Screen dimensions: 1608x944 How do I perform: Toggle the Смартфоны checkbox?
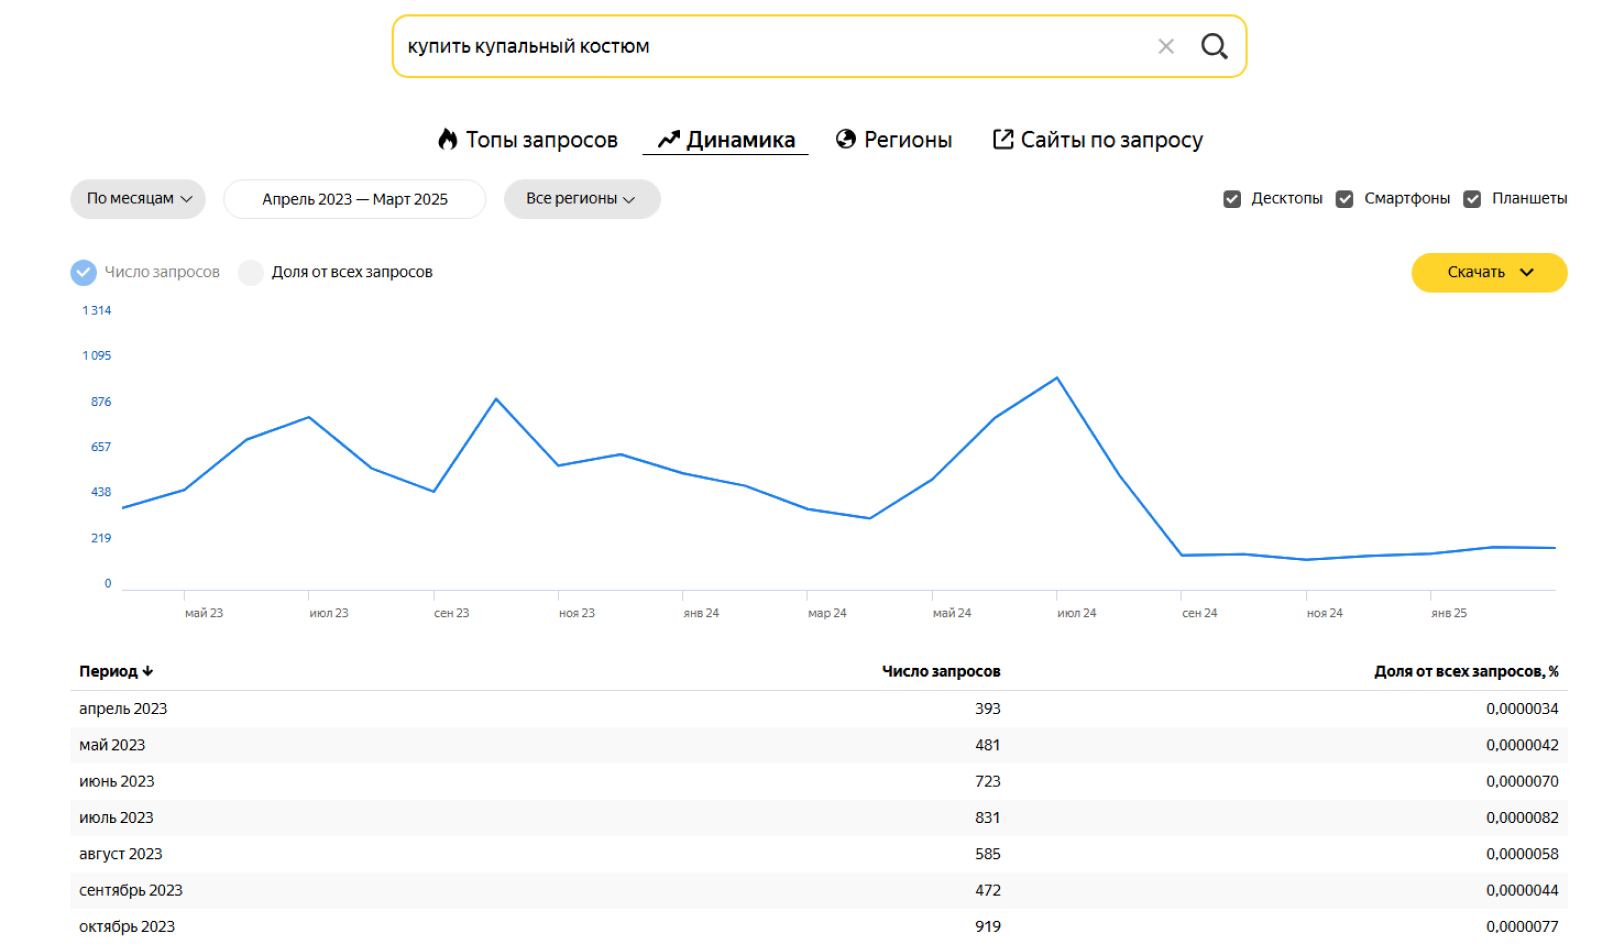(1345, 199)
